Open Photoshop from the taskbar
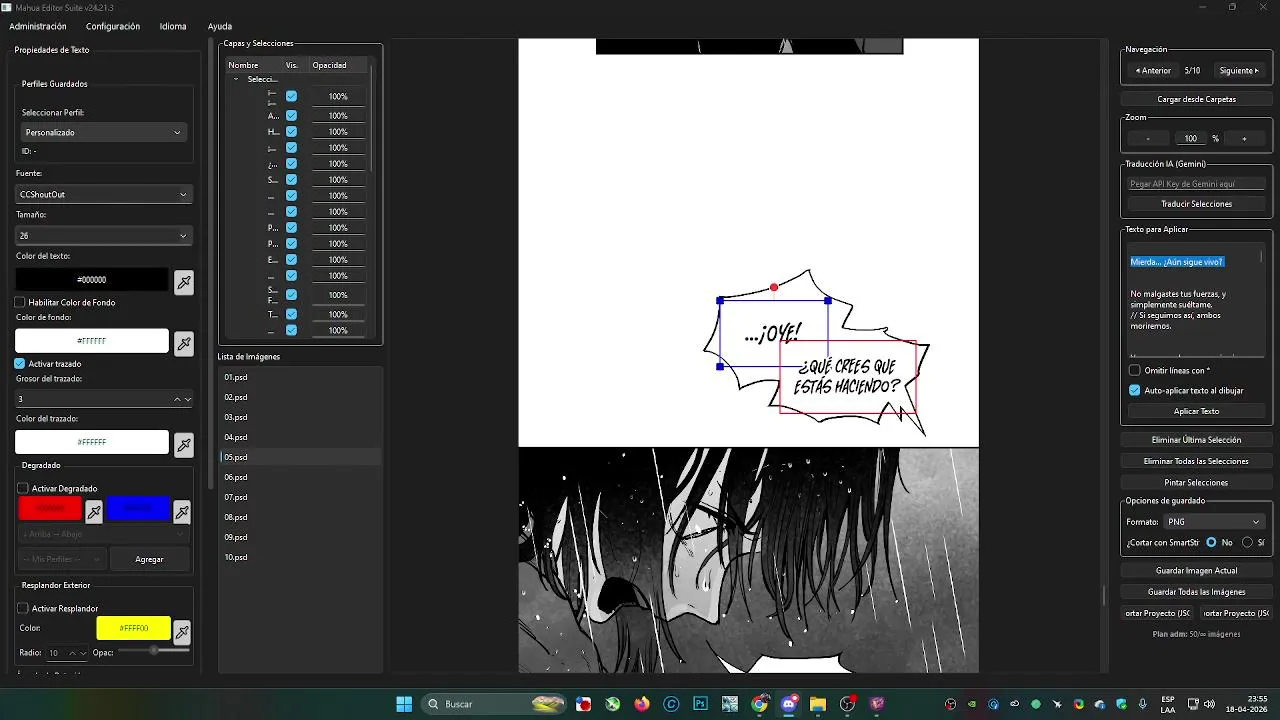 701,704
